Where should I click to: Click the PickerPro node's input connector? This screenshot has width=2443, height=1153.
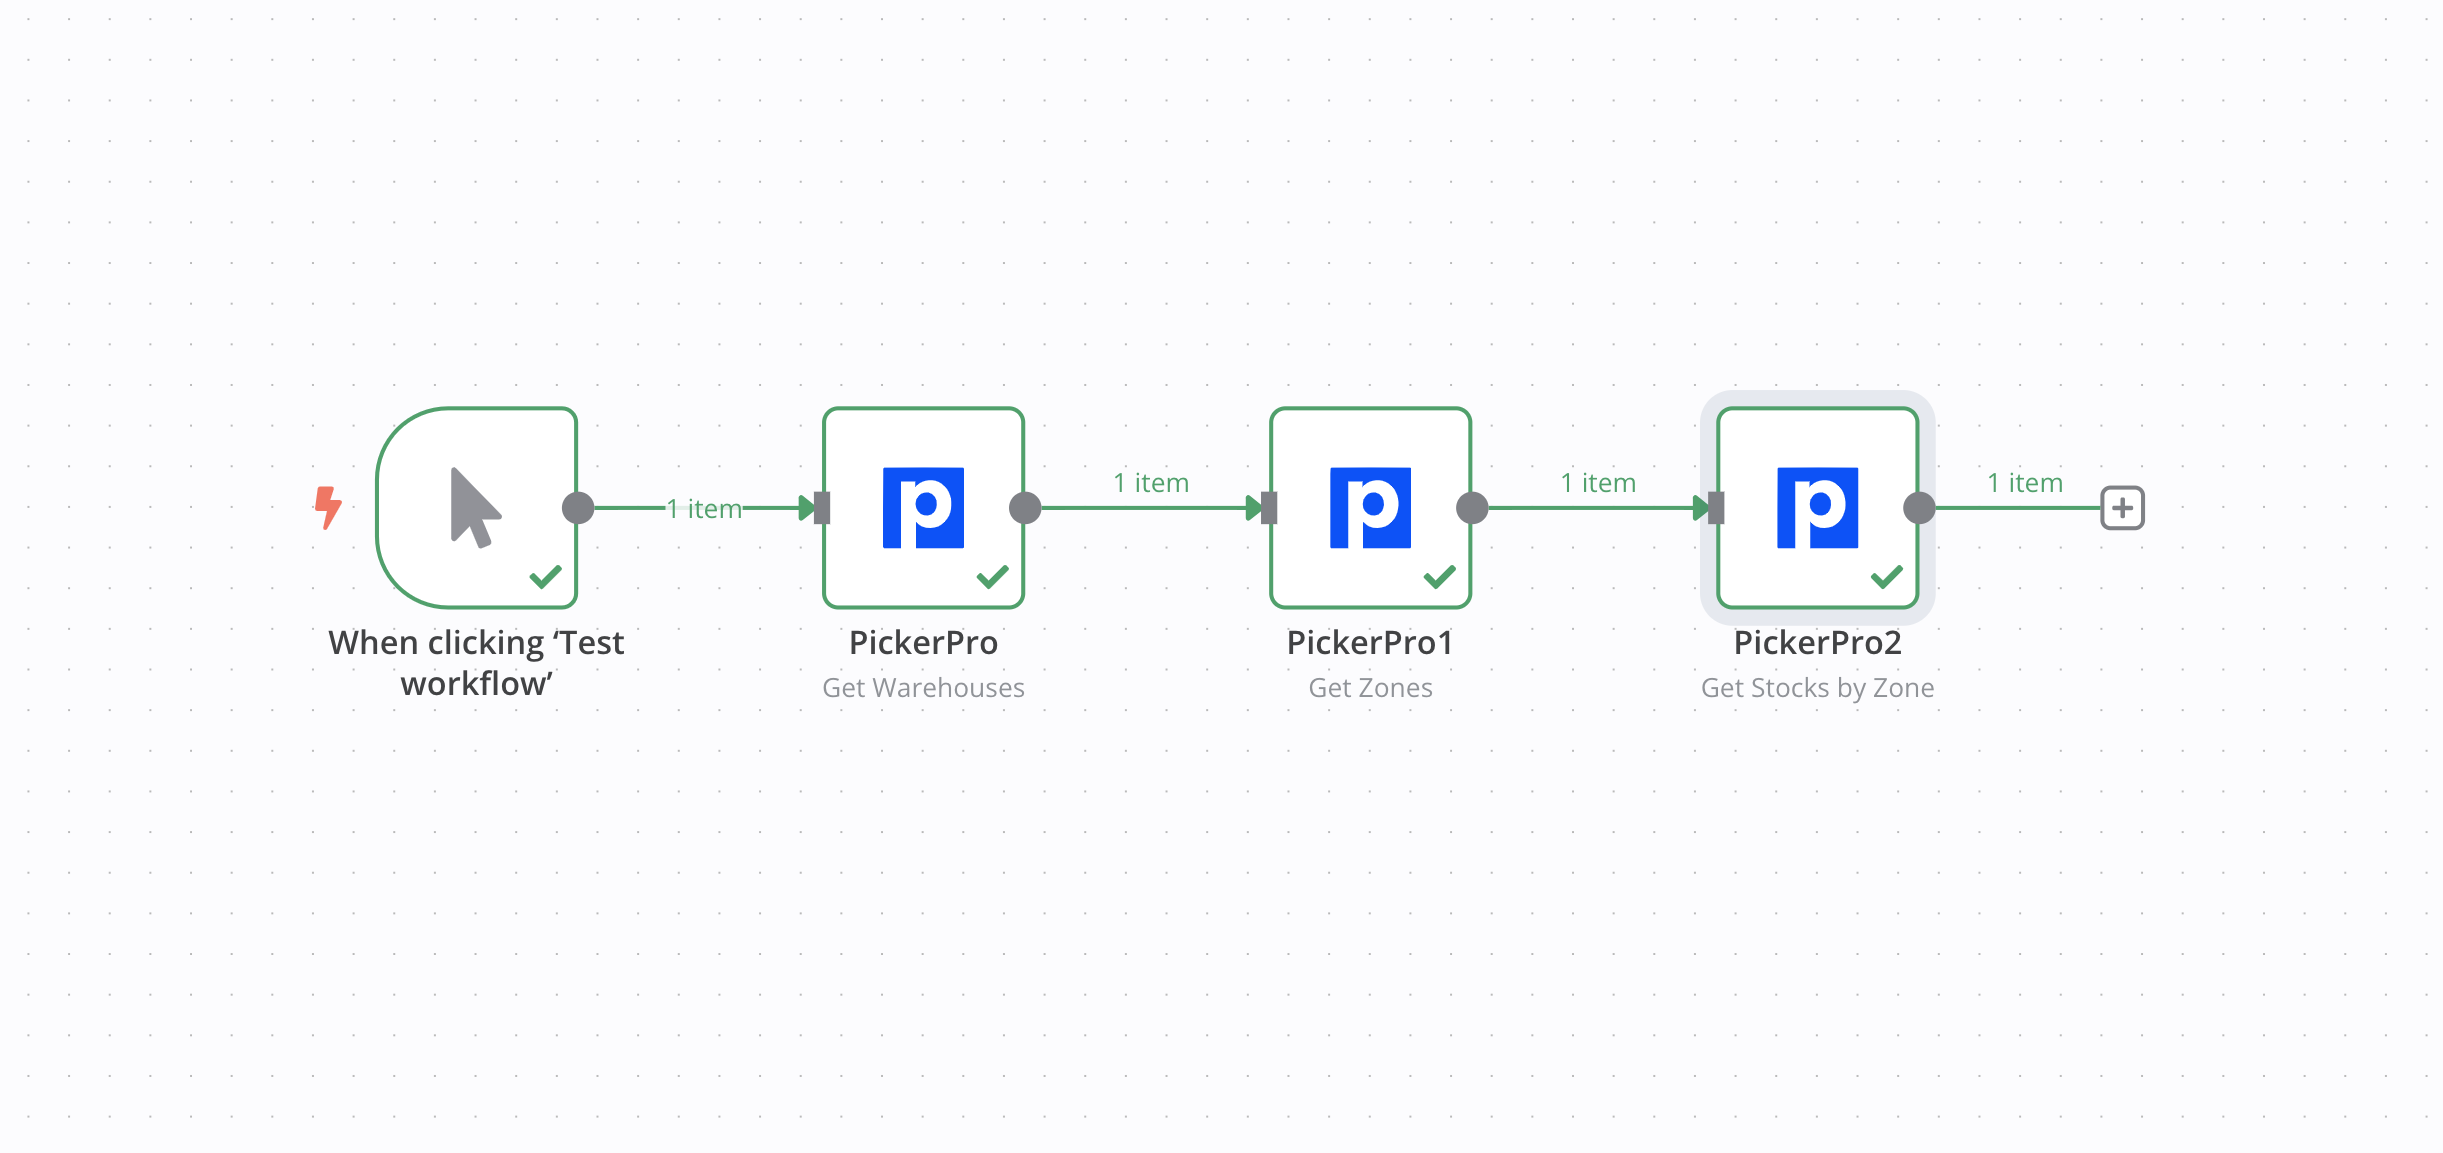pos(822,508)
